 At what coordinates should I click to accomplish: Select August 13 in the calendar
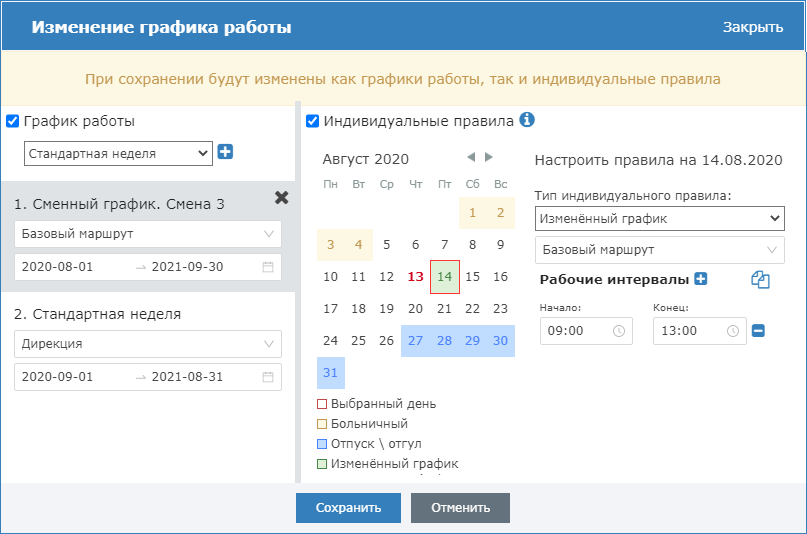point(416,277)
